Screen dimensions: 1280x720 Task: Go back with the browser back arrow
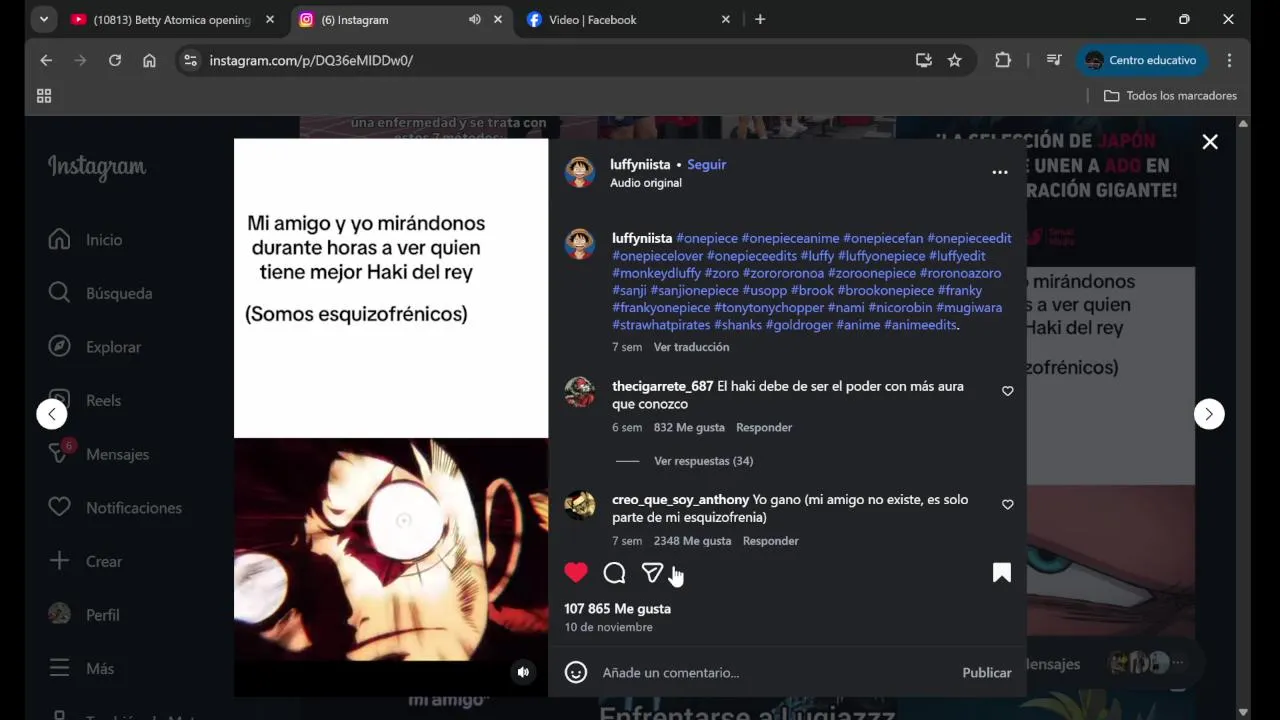(x=46, y=60)
